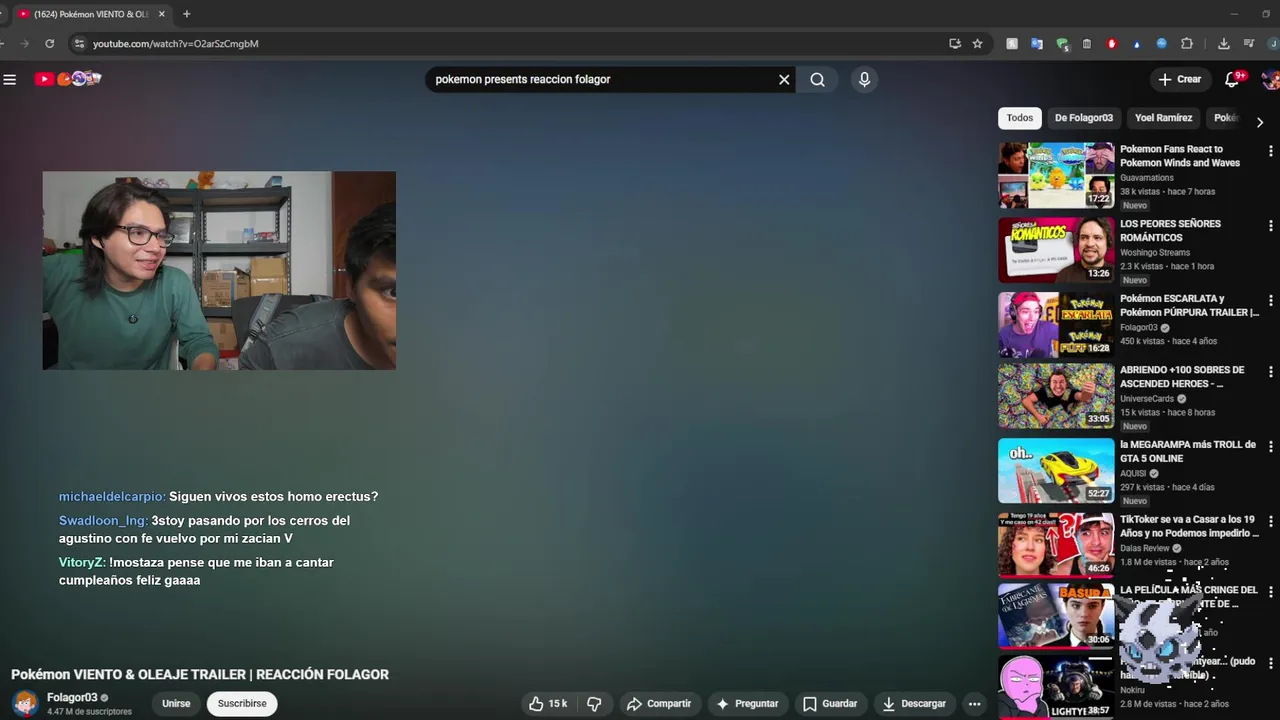Open options menu for PELÍCULA MÁS CRINGE
The image size is (1280, 720).
click(1271, 592)
